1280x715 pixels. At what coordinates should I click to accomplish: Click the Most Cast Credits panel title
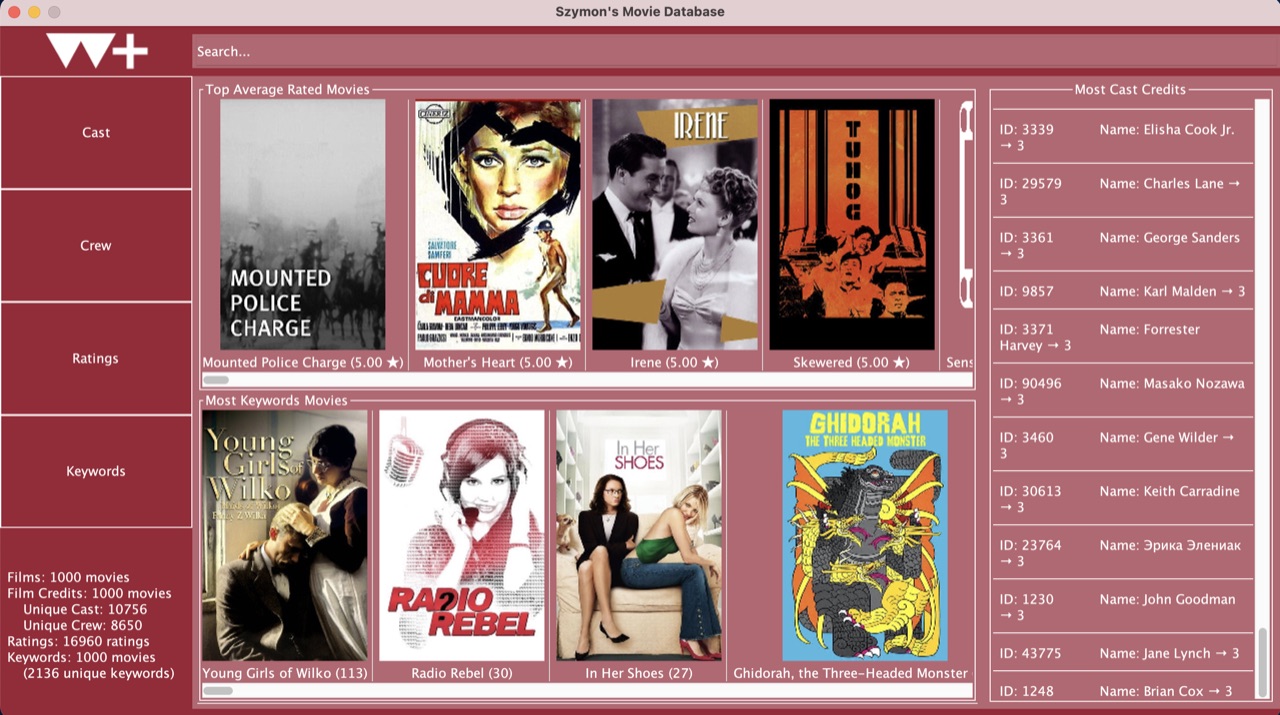(x=1130, y=89)
